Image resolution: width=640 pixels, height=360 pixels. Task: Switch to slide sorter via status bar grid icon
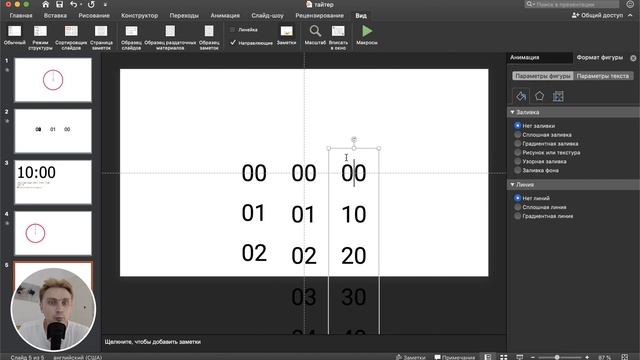tap(504, 357)
